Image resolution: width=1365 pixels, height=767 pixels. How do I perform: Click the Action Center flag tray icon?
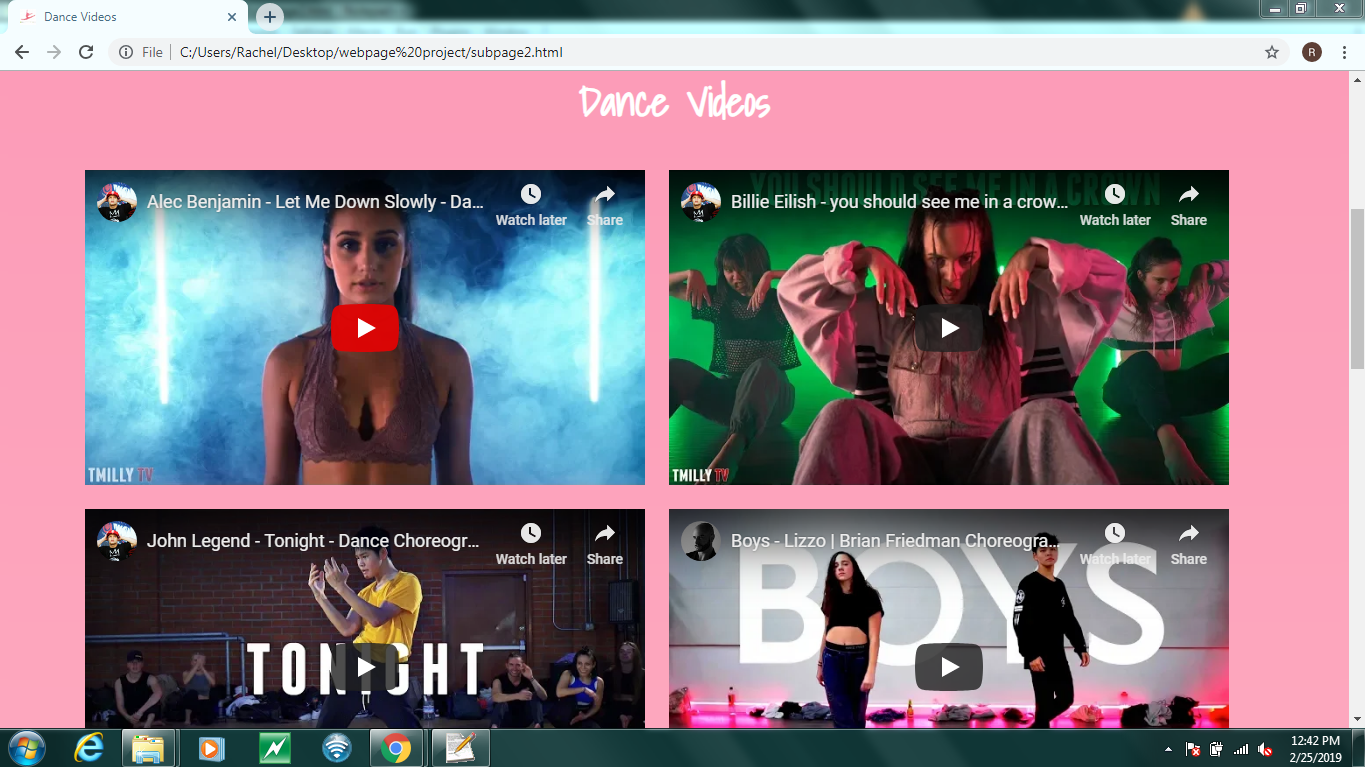(x=1193, y=749)
